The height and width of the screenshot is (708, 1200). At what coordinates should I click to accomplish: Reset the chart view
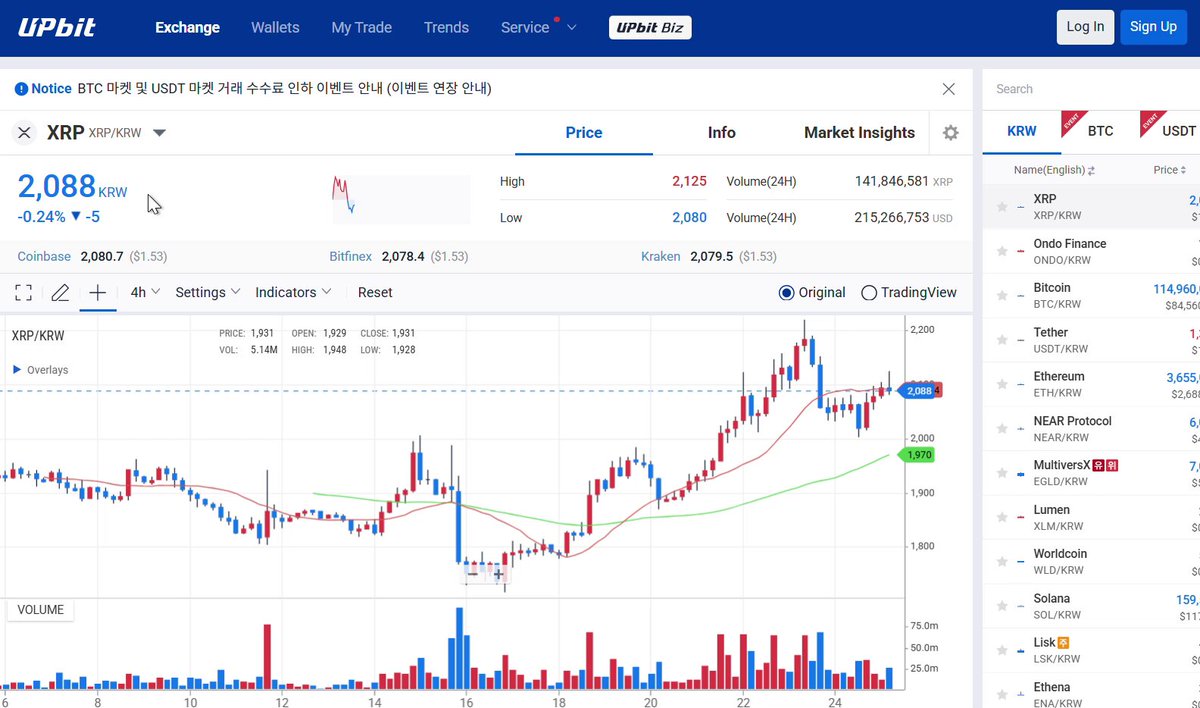375,292
